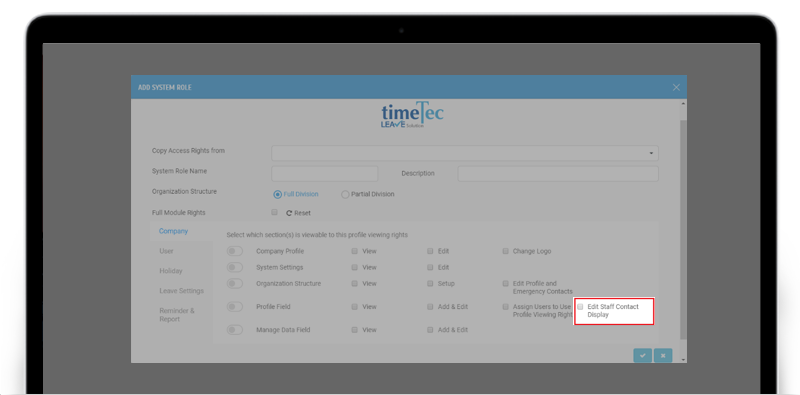
Task: Open the Reminder & Report tab
Action: coord(177,315)
